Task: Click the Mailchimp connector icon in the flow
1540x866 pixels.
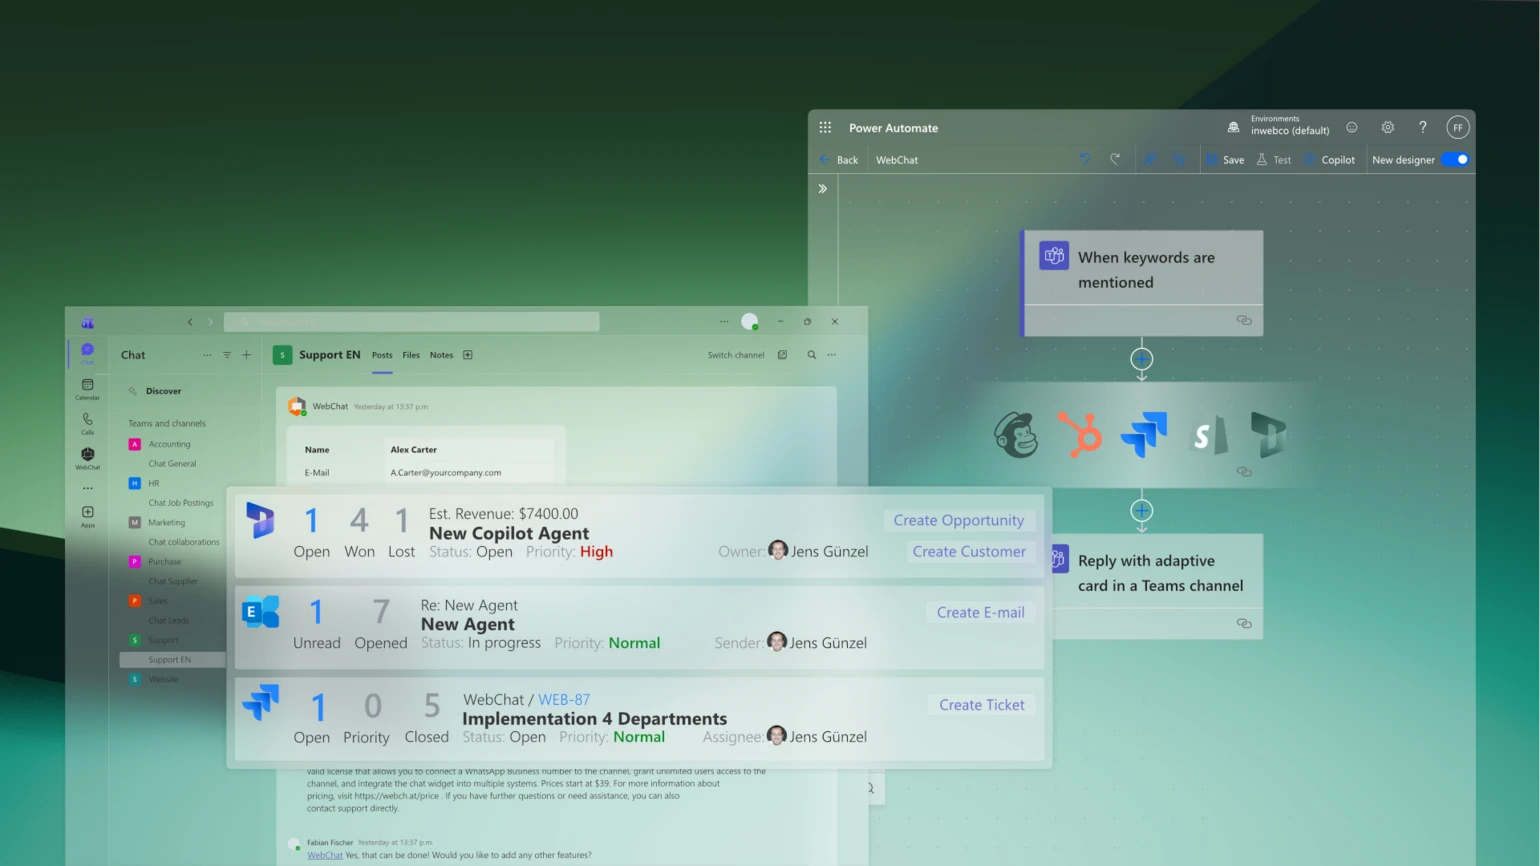Action: [1017, 435]
